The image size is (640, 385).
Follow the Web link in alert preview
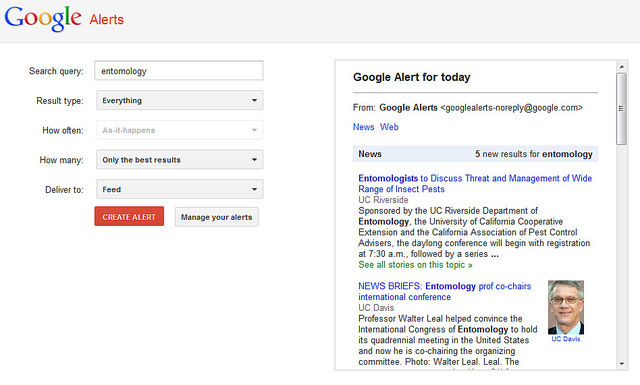coord(389,127)
